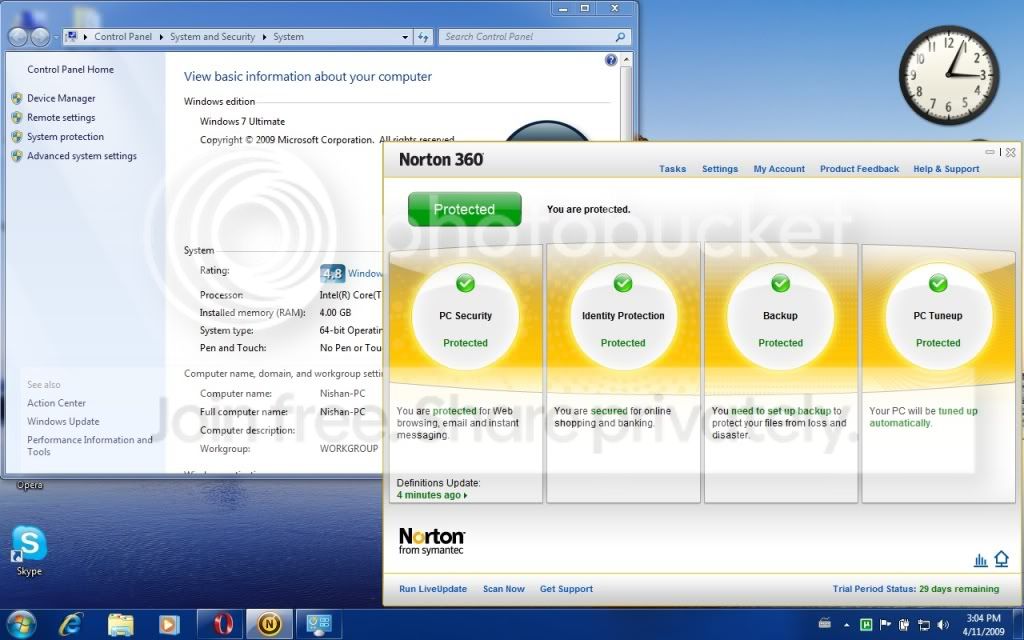Click Trial Period Status 29 days remaining
This screenshot has width=1024, height=640.
pyautogui.click(x=916, y=588)
